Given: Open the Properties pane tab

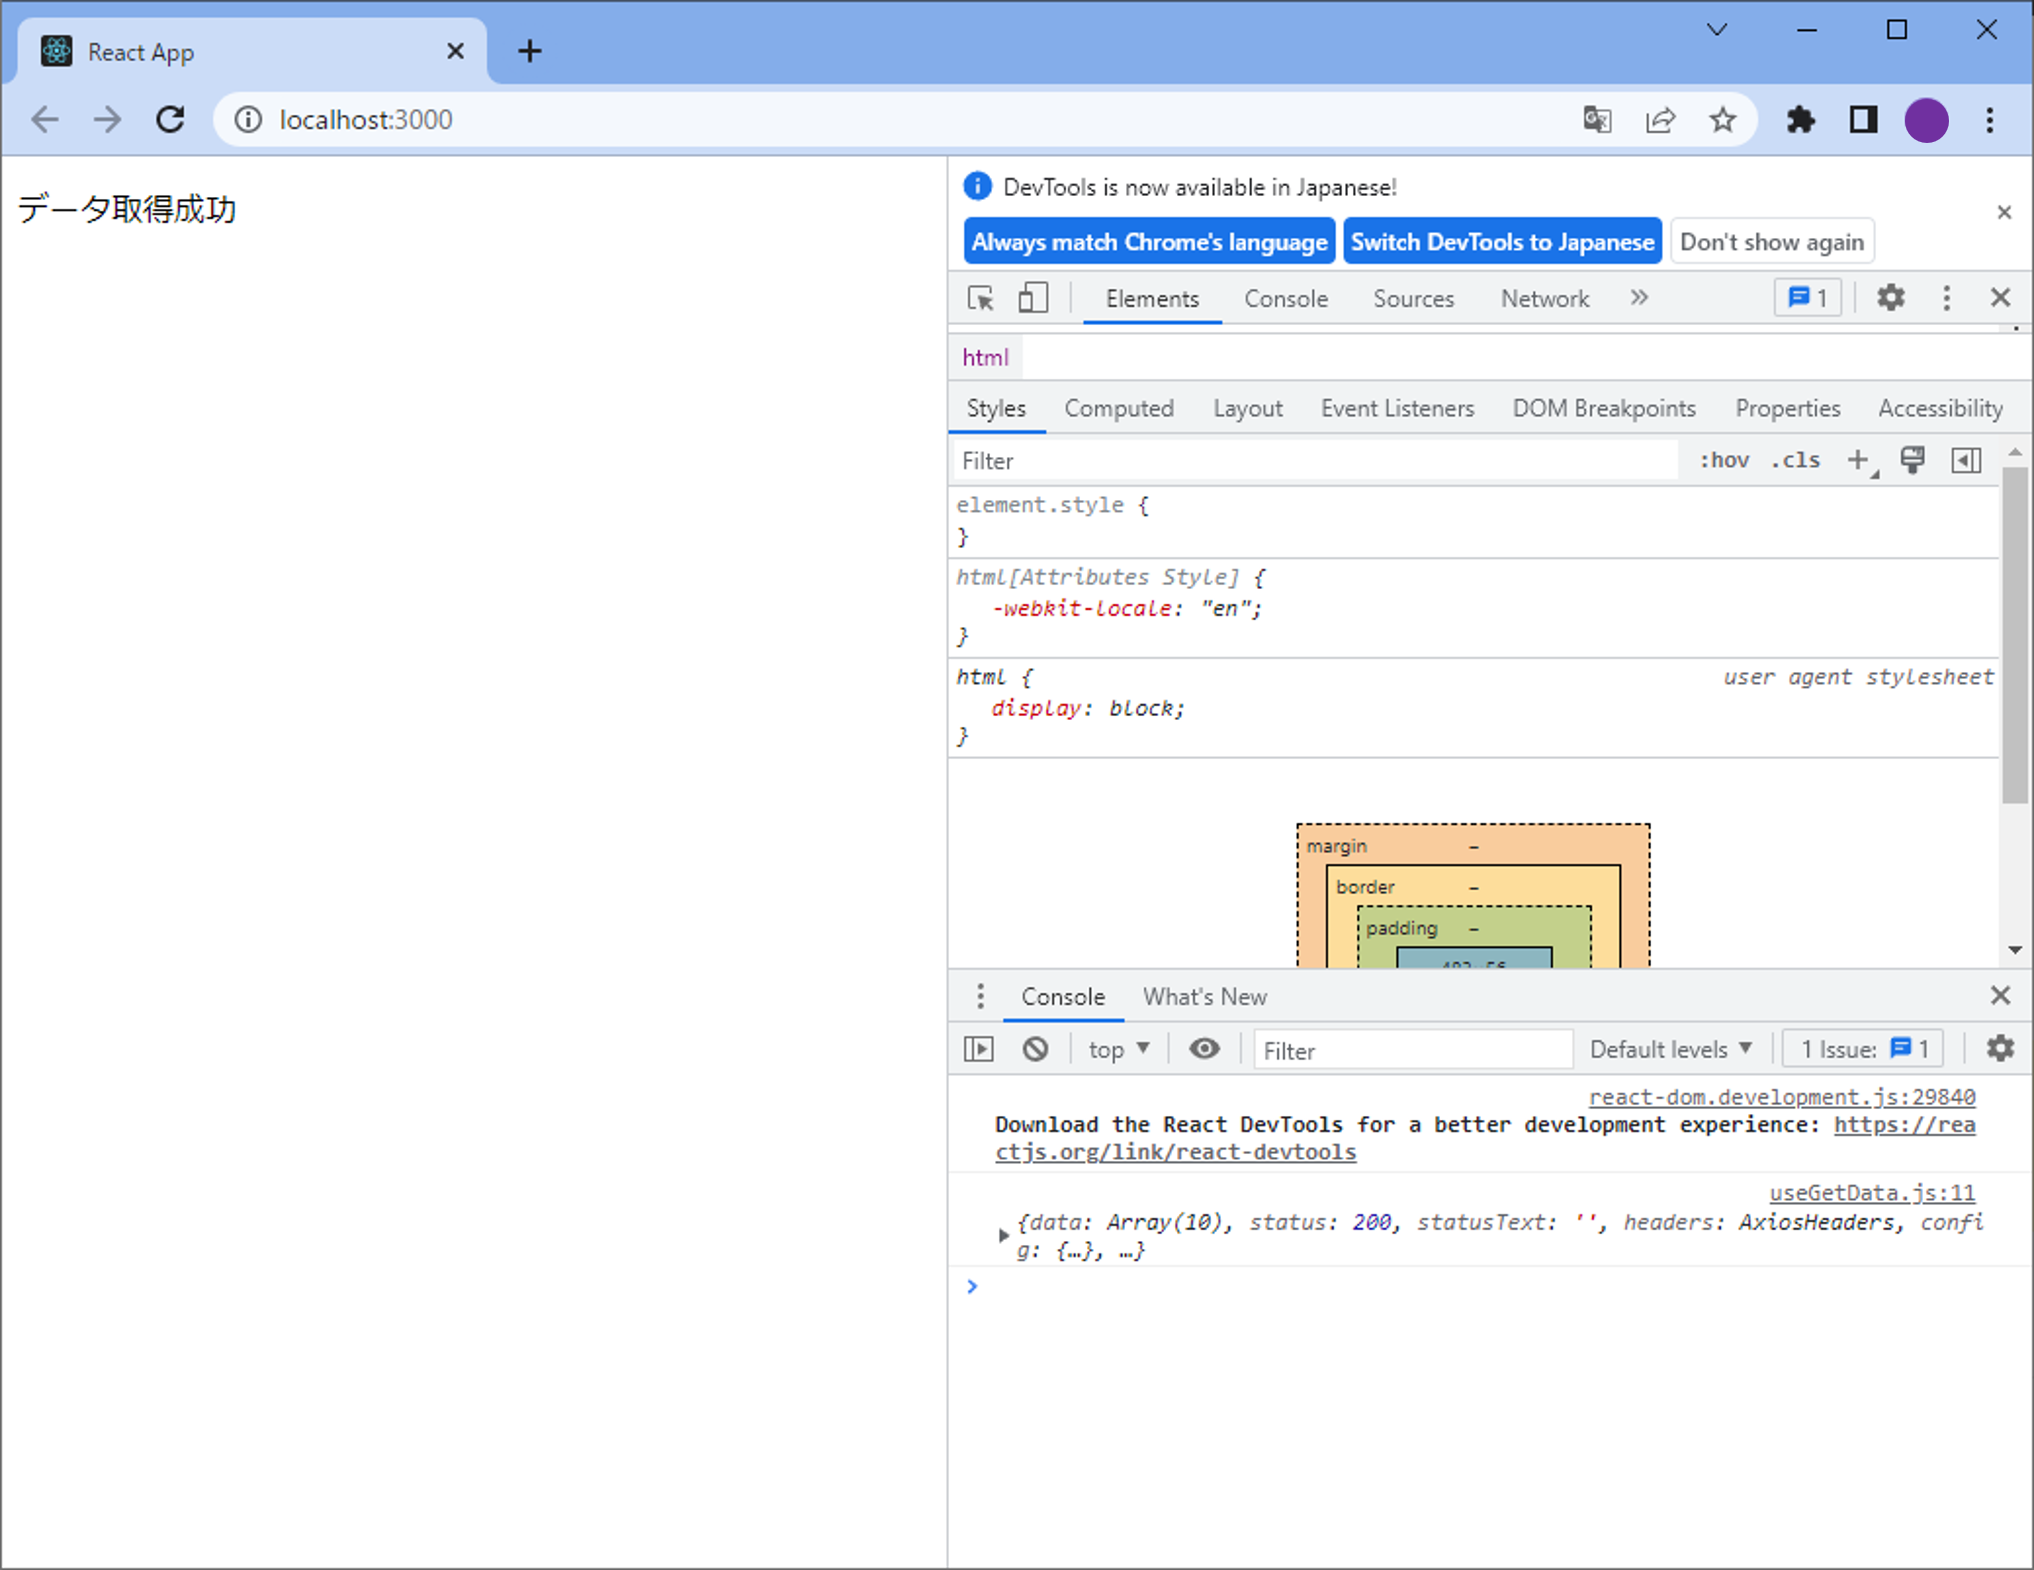Looking at the screenshot, I should coord(1787,409).
